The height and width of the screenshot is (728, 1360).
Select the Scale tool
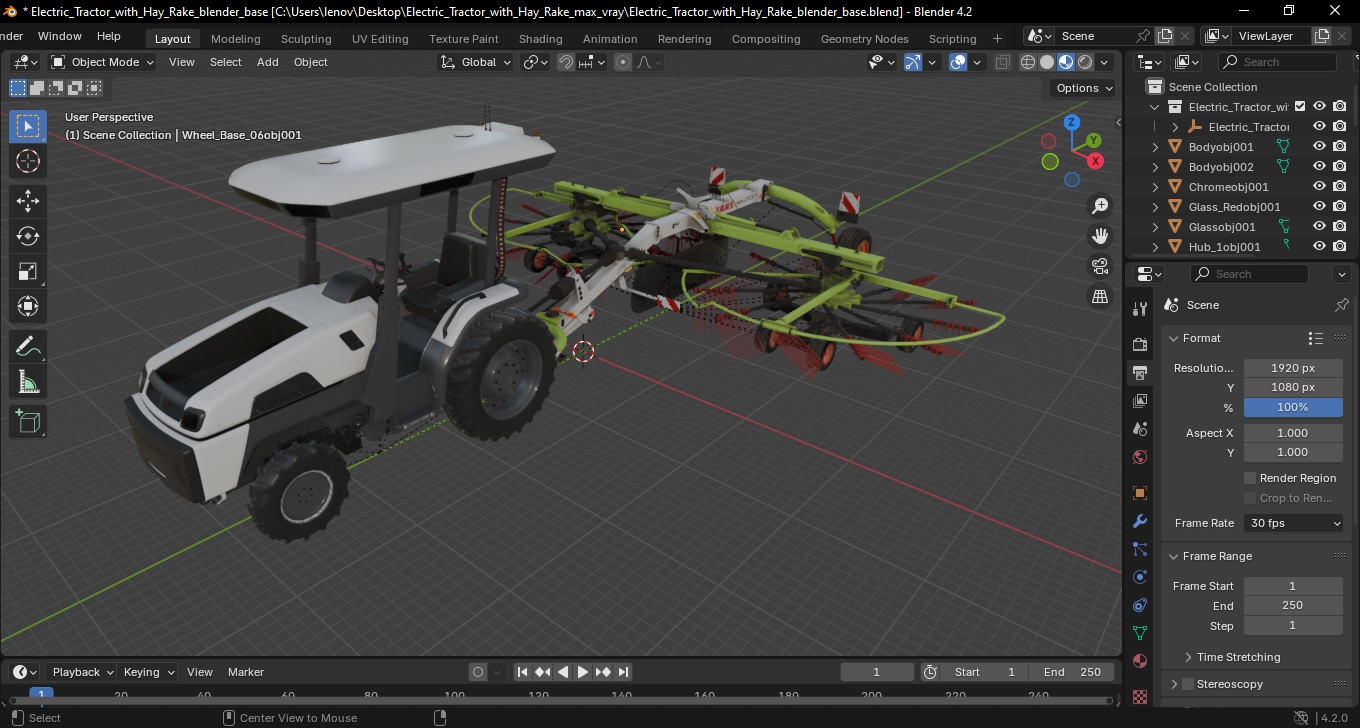click(x=28, y=271)
